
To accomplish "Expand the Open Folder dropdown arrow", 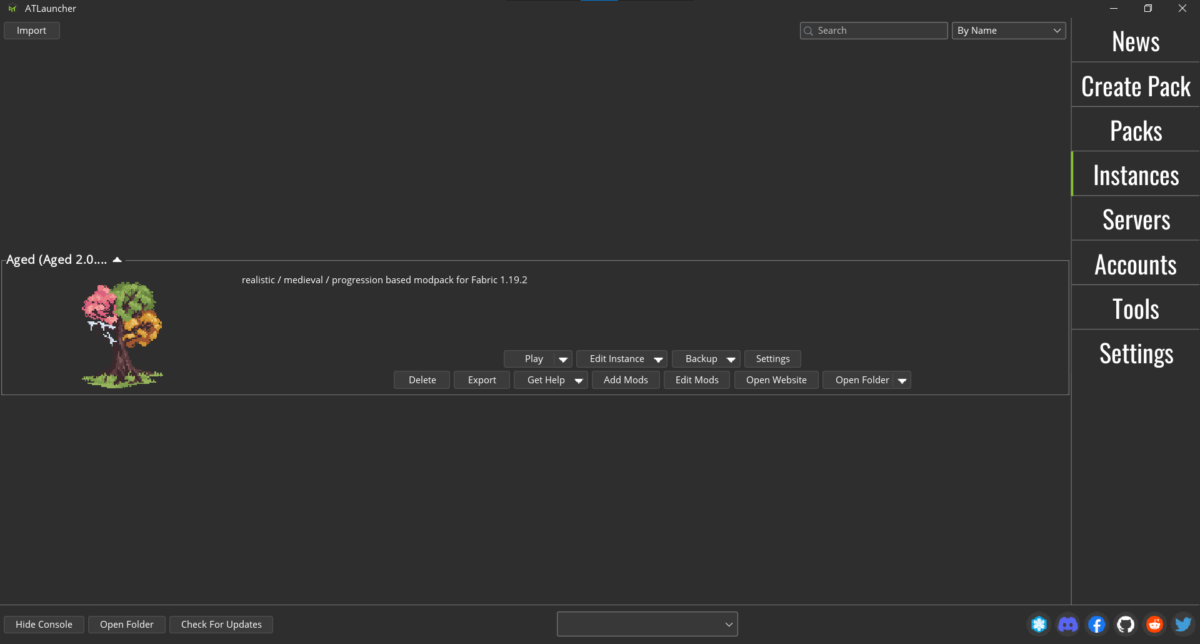I will (902, 380).
